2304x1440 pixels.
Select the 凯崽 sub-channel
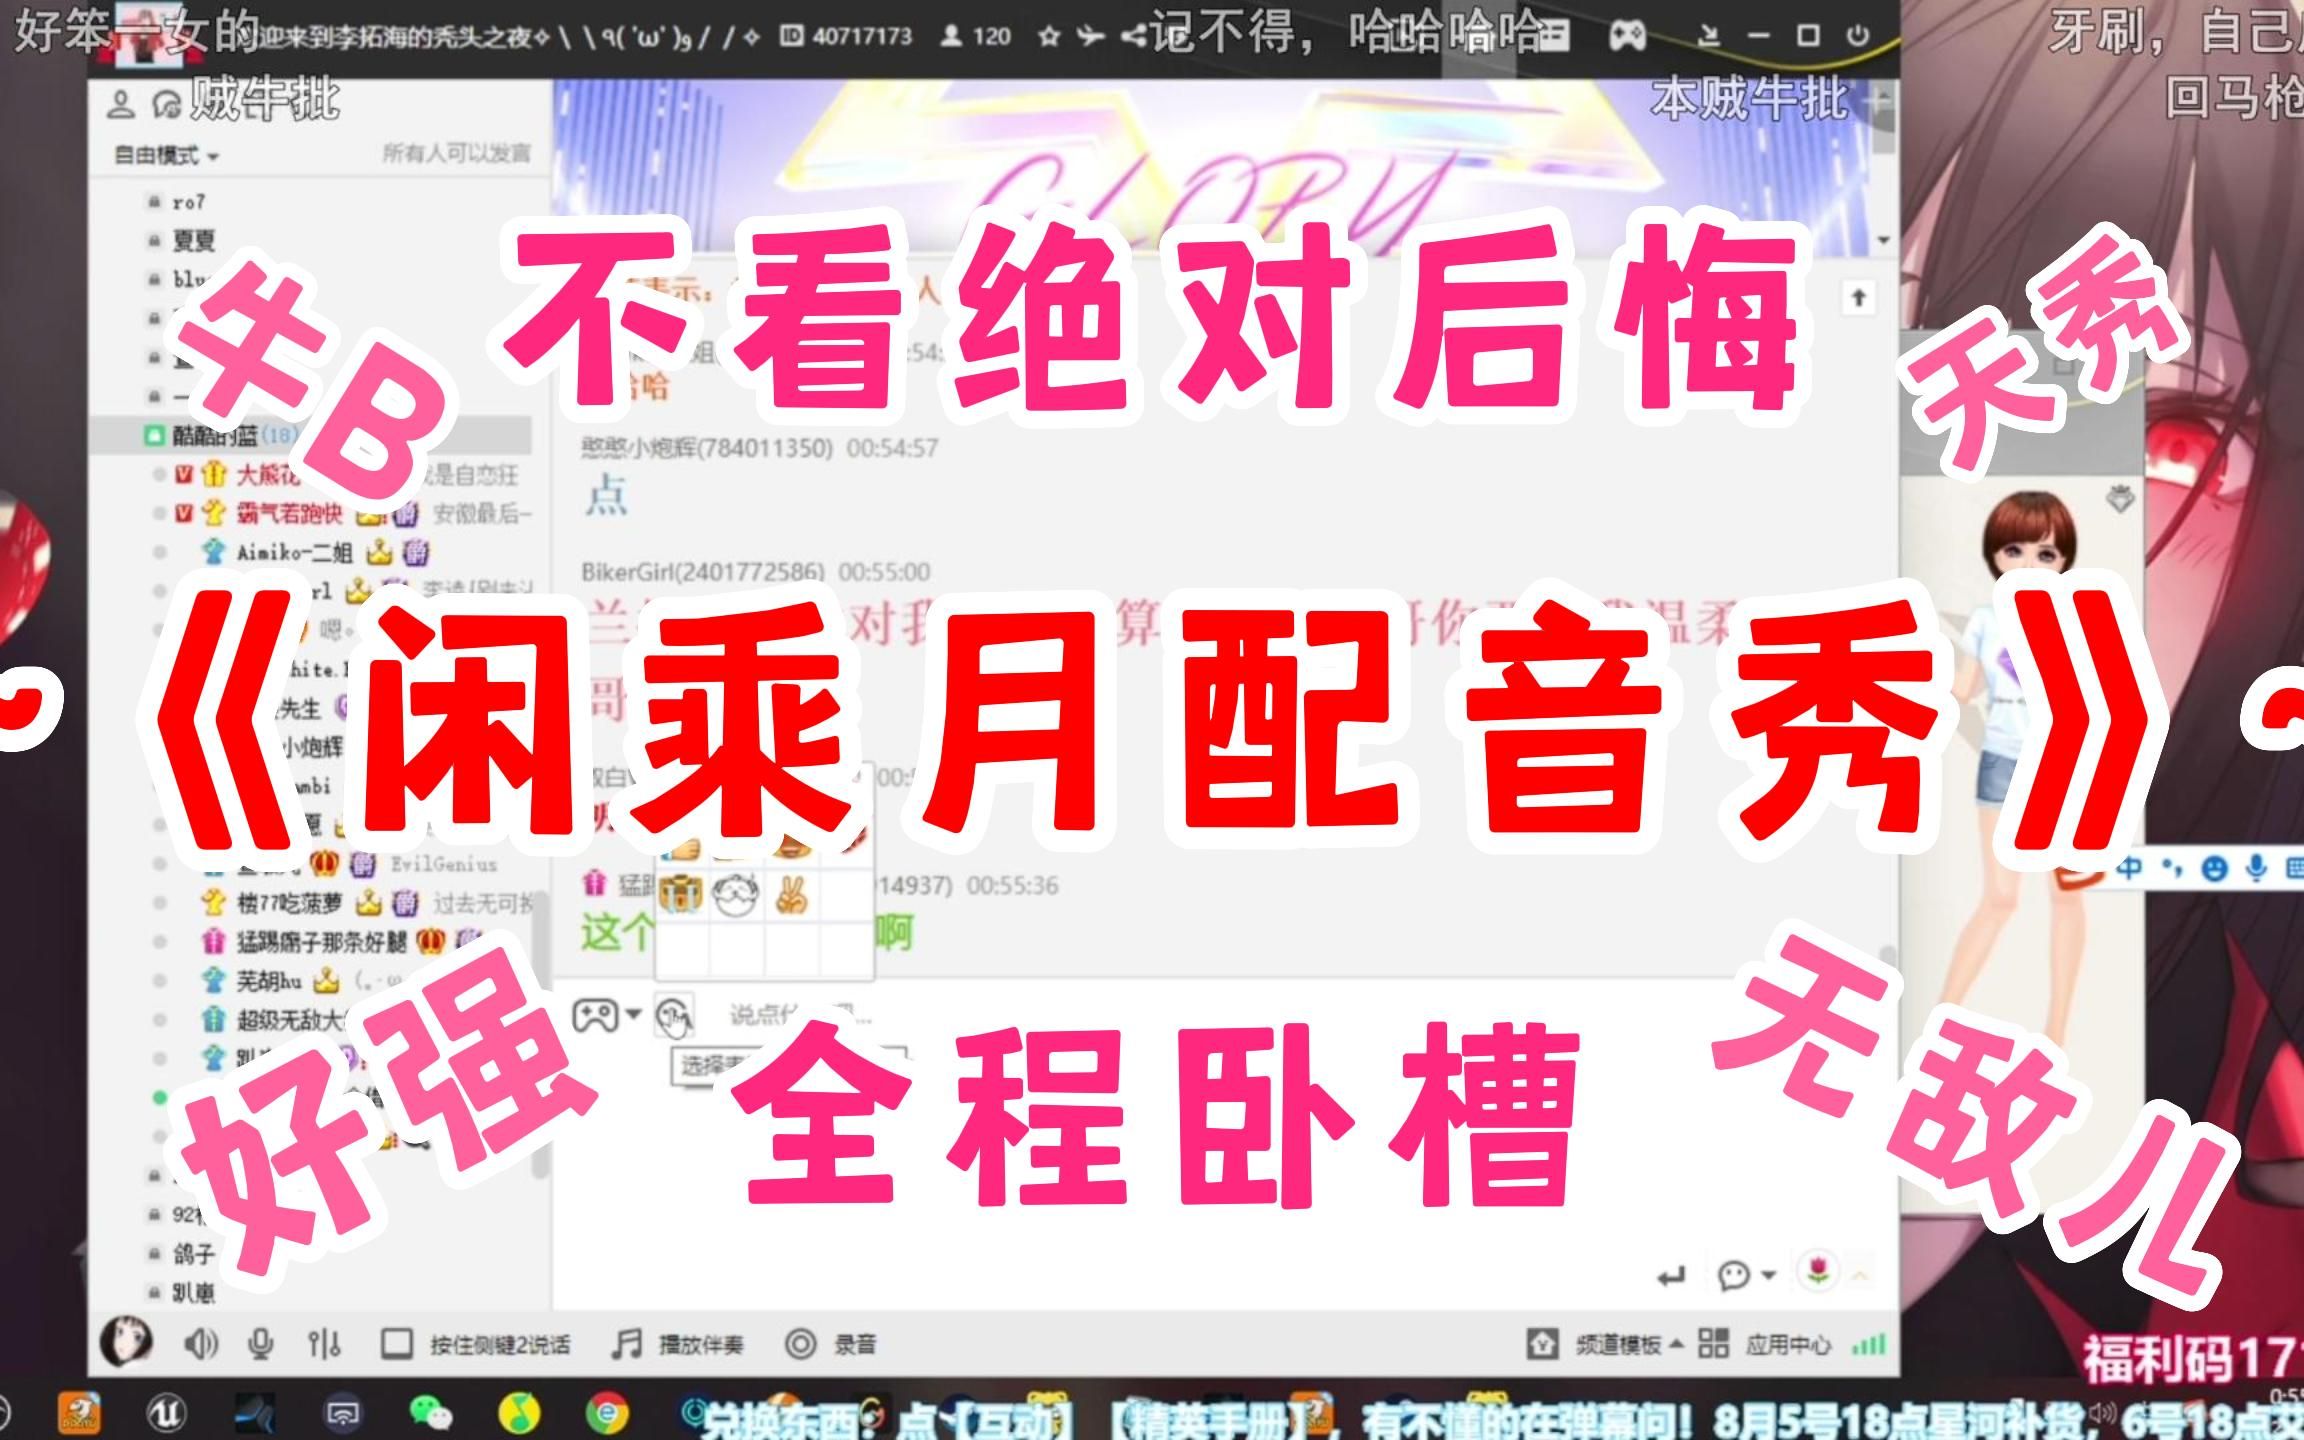pyautogui.click(x=193, y=1292)
